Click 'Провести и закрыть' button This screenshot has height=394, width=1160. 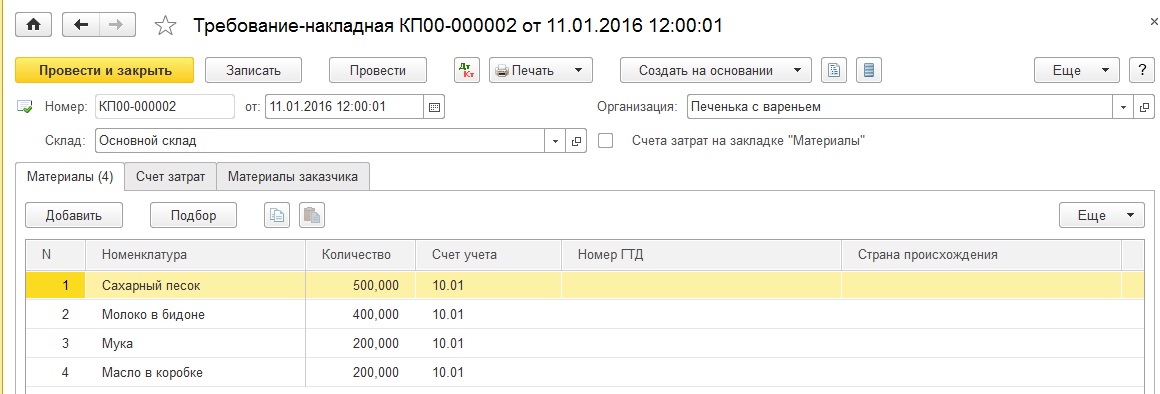104,70
